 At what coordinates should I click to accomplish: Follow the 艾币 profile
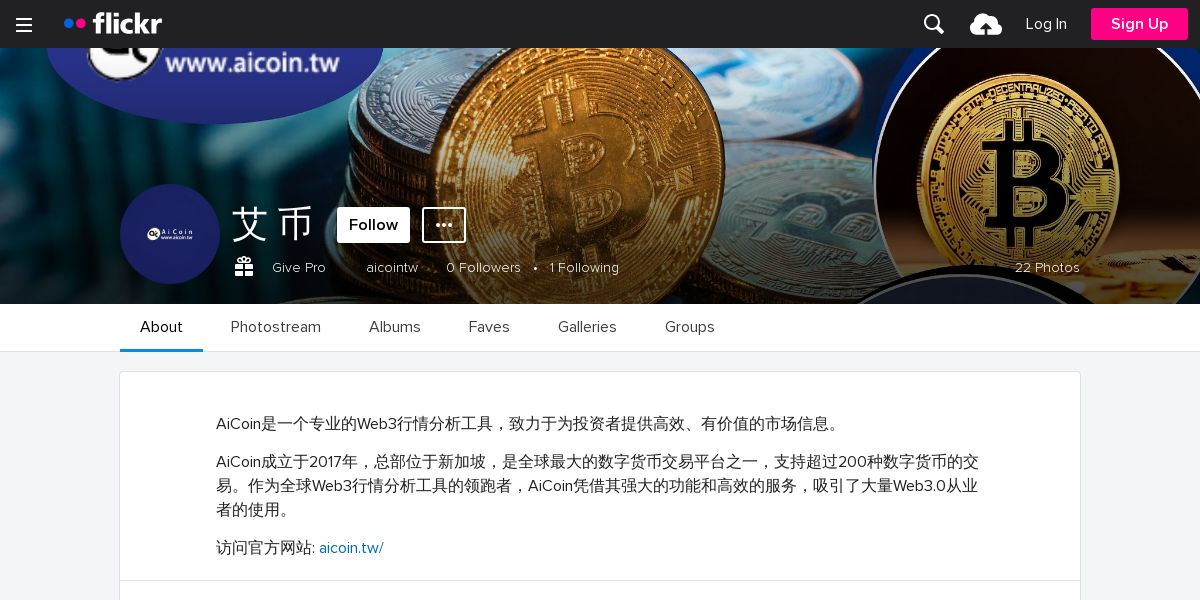coord(373,225)
